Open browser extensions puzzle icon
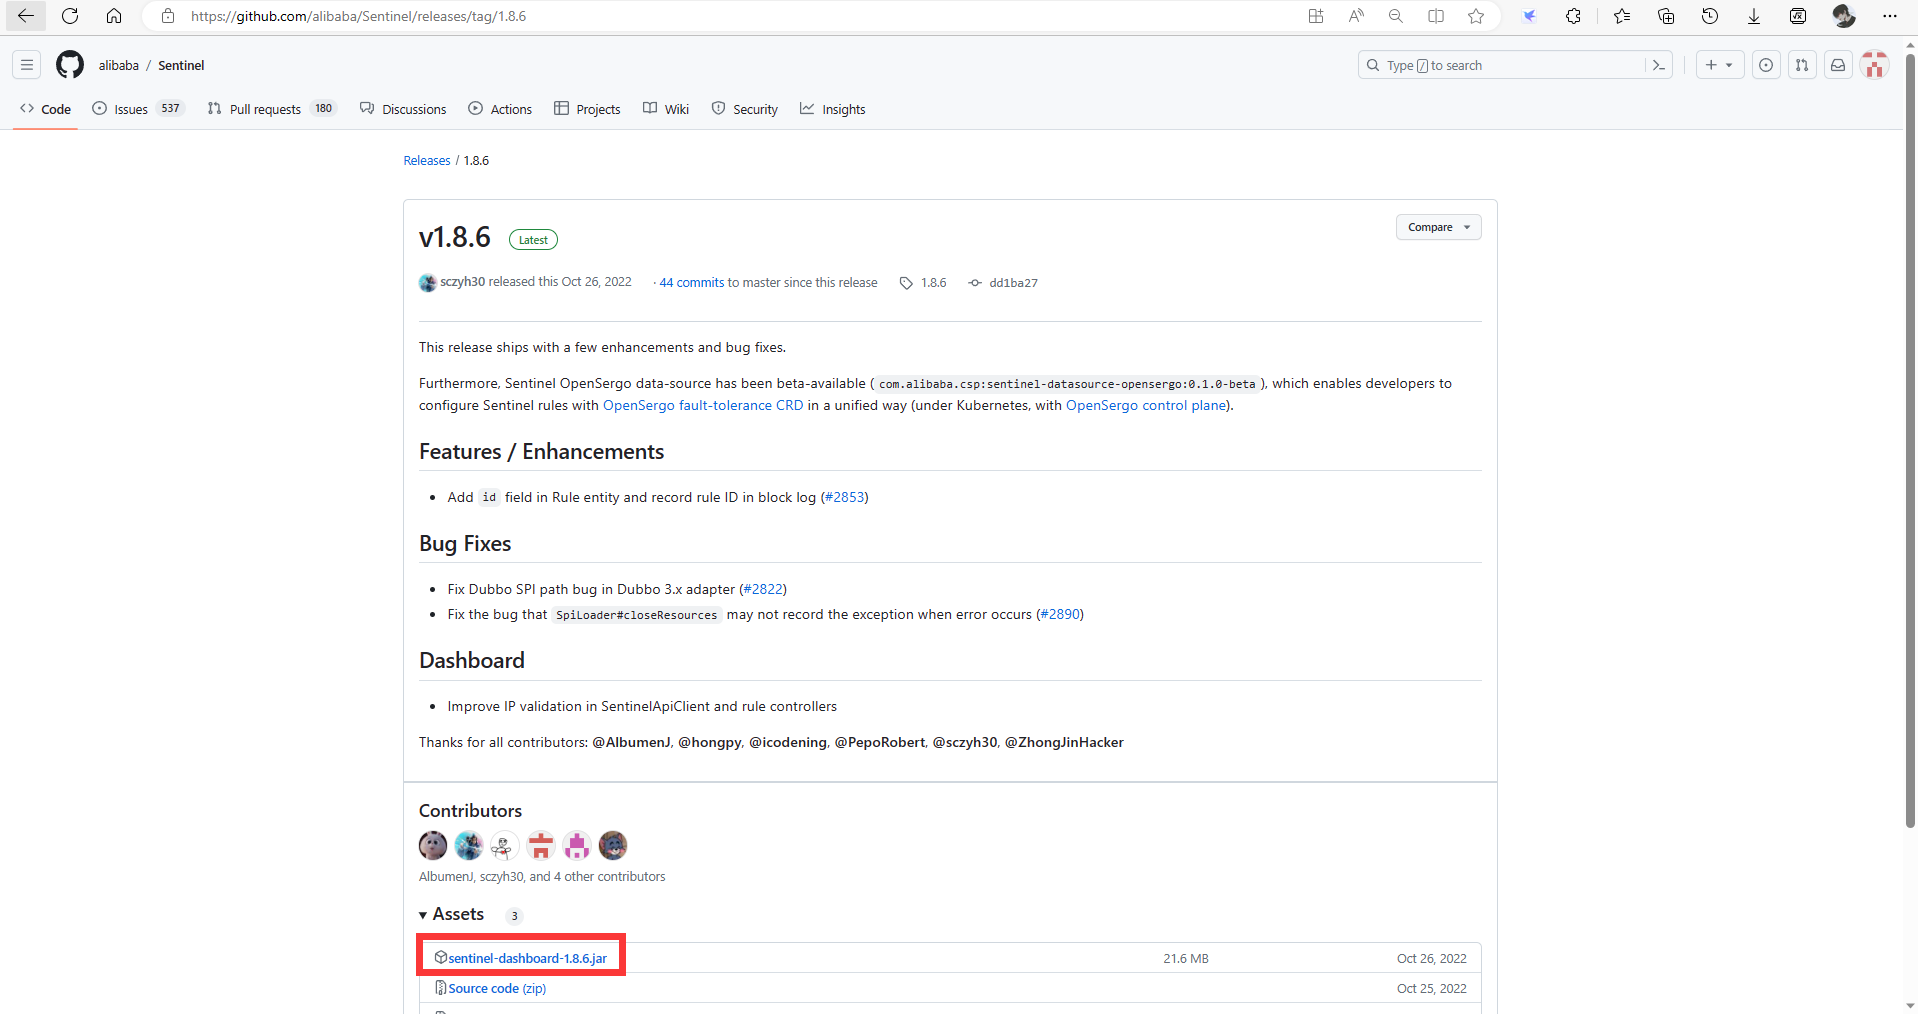 (1573, 16)
